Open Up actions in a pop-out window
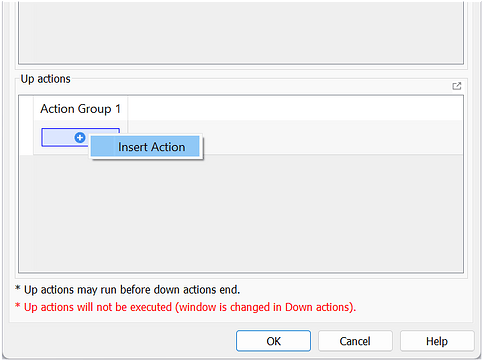This screenshot has width=483, height=360. click(x=457, y=86)
